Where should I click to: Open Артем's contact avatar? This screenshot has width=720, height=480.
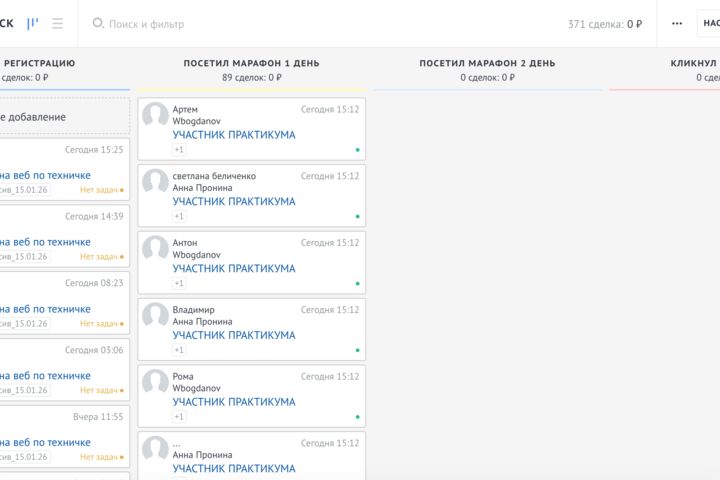155,114
